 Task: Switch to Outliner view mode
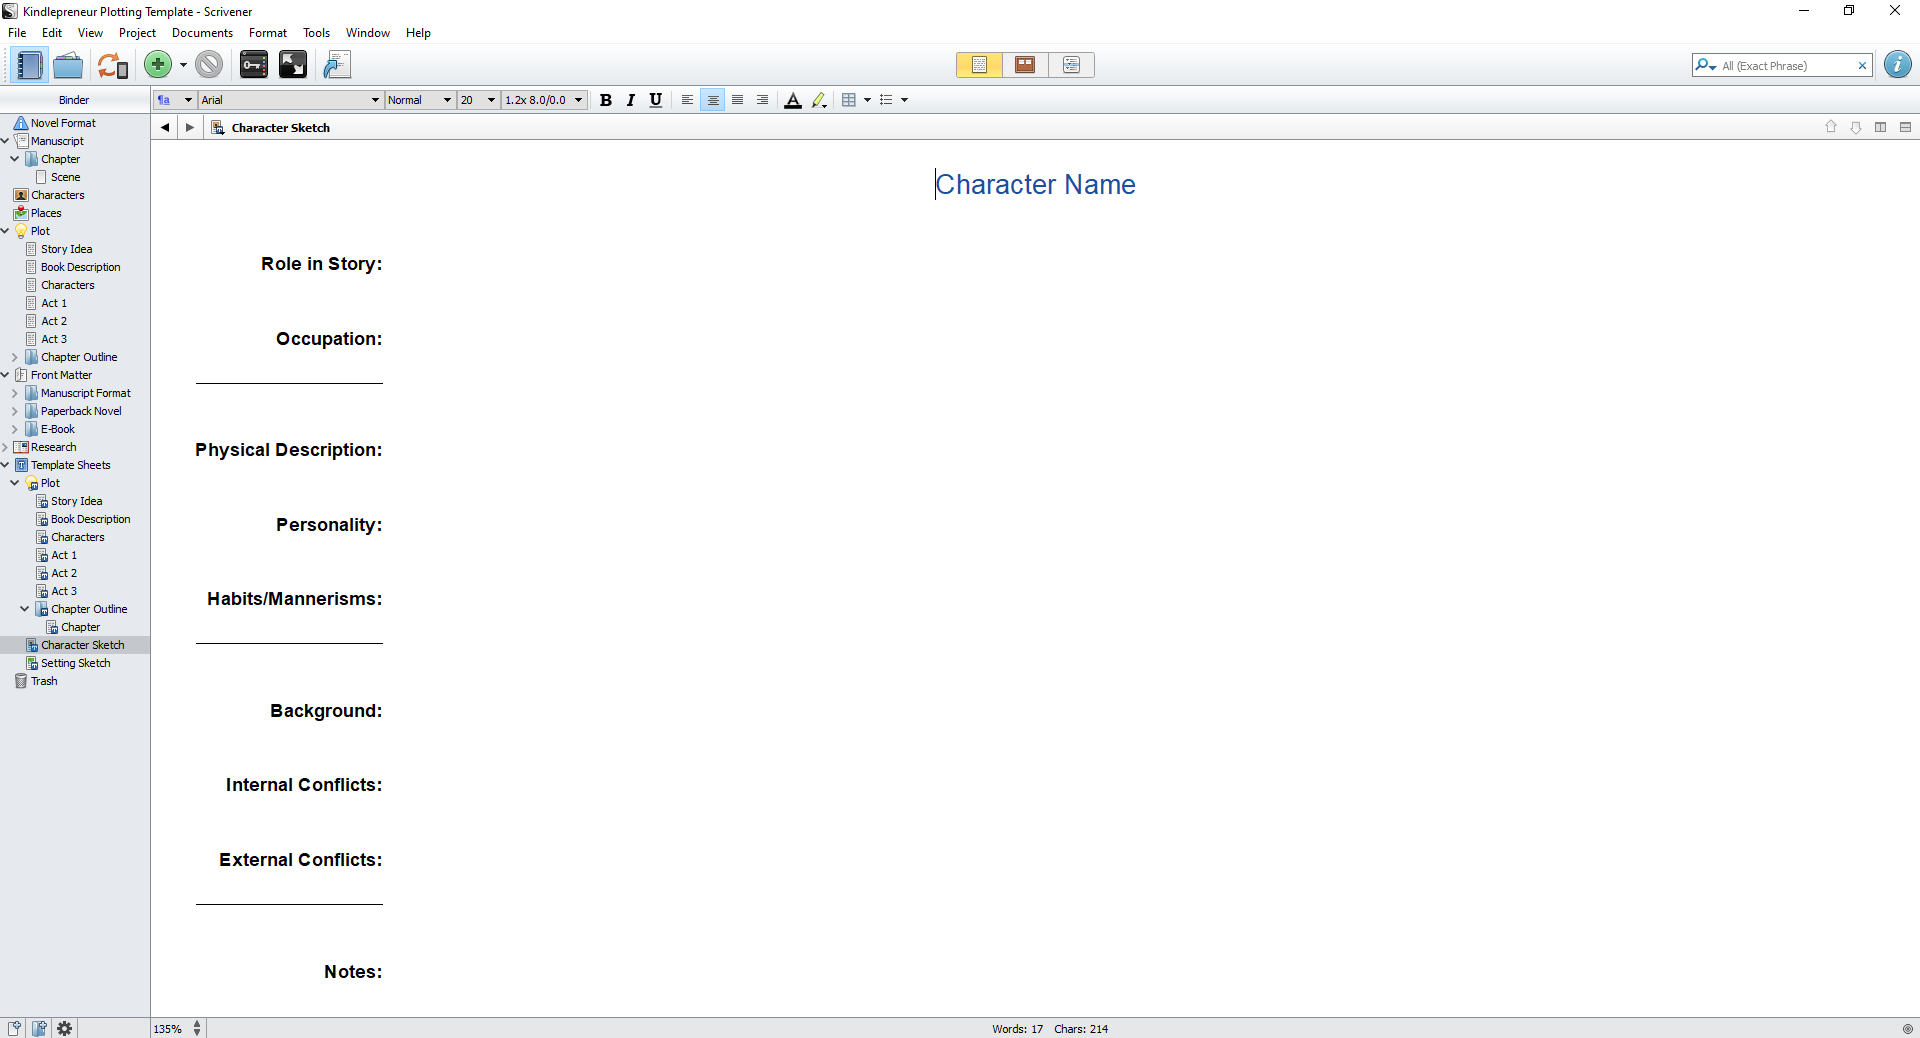pyautogui.click(x=1071, y=65)
